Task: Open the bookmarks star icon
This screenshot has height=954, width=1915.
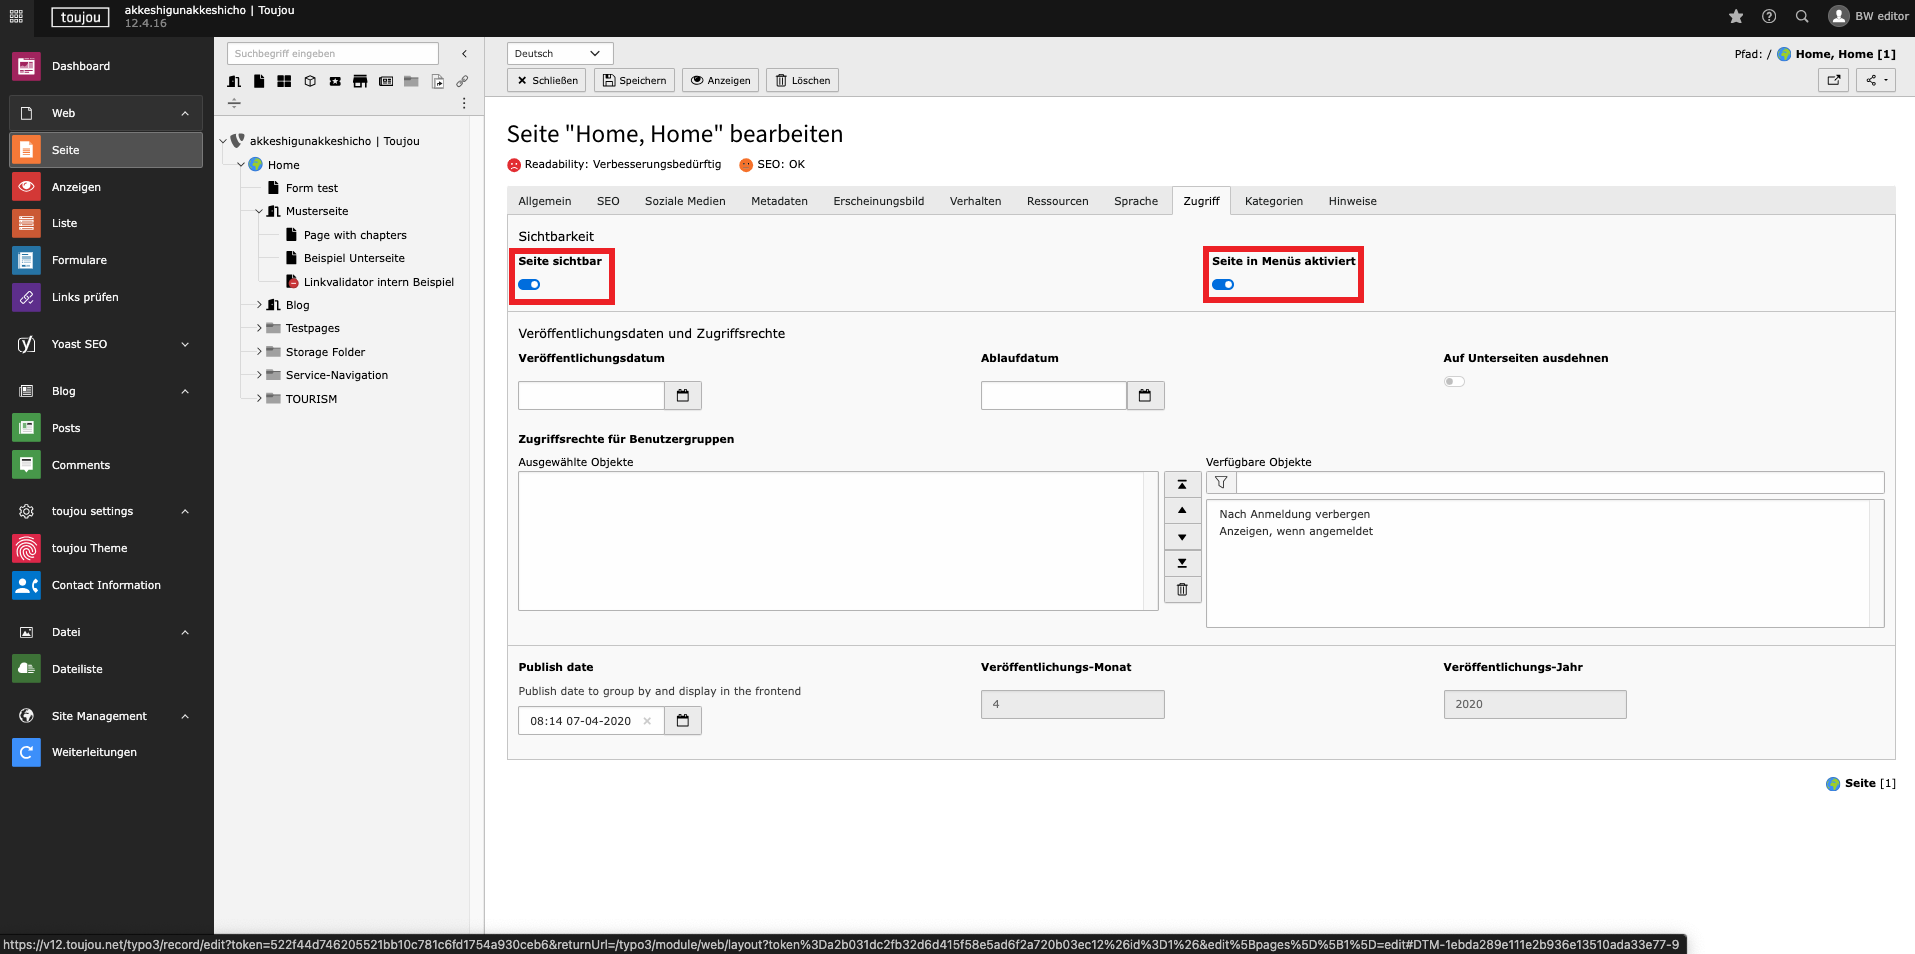Action: pos(1736,16)
